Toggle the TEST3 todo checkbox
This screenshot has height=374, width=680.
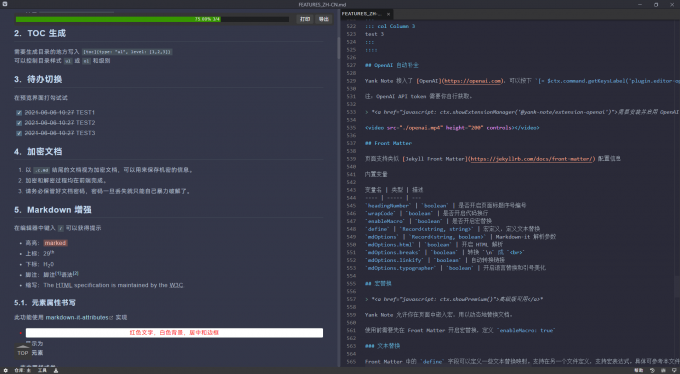19,133
